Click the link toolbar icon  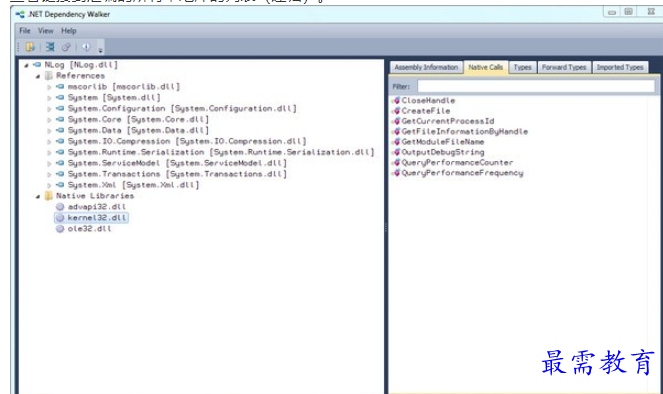click(x=66, y=47)
